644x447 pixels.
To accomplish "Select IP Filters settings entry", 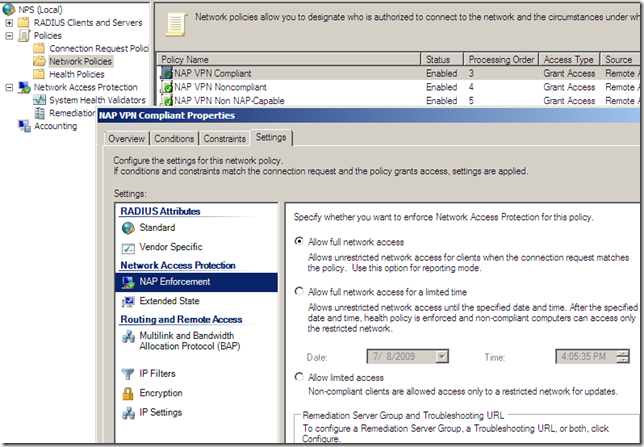I will 157,374.
